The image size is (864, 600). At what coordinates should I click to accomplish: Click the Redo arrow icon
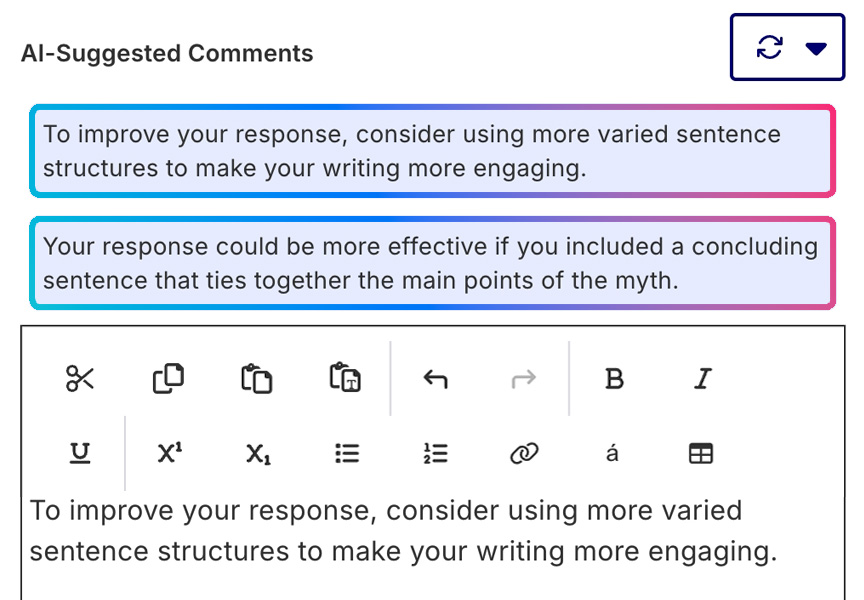tap(523, 379)
